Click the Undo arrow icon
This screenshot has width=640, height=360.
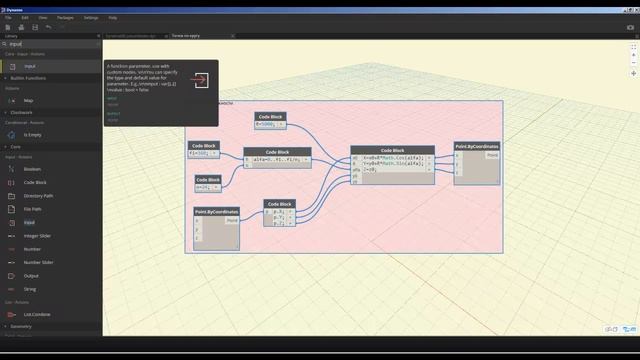point(49,27)
